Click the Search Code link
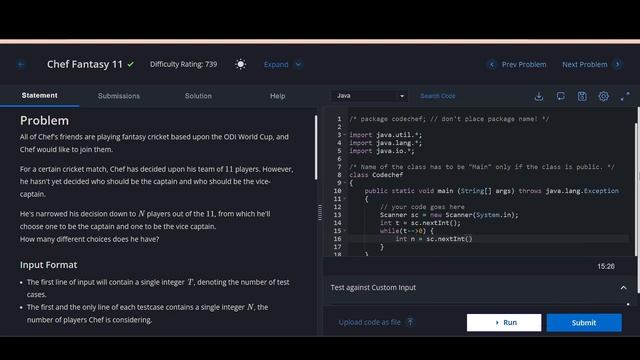The width and height of the screenshot is (640, 360). [438, 96]
